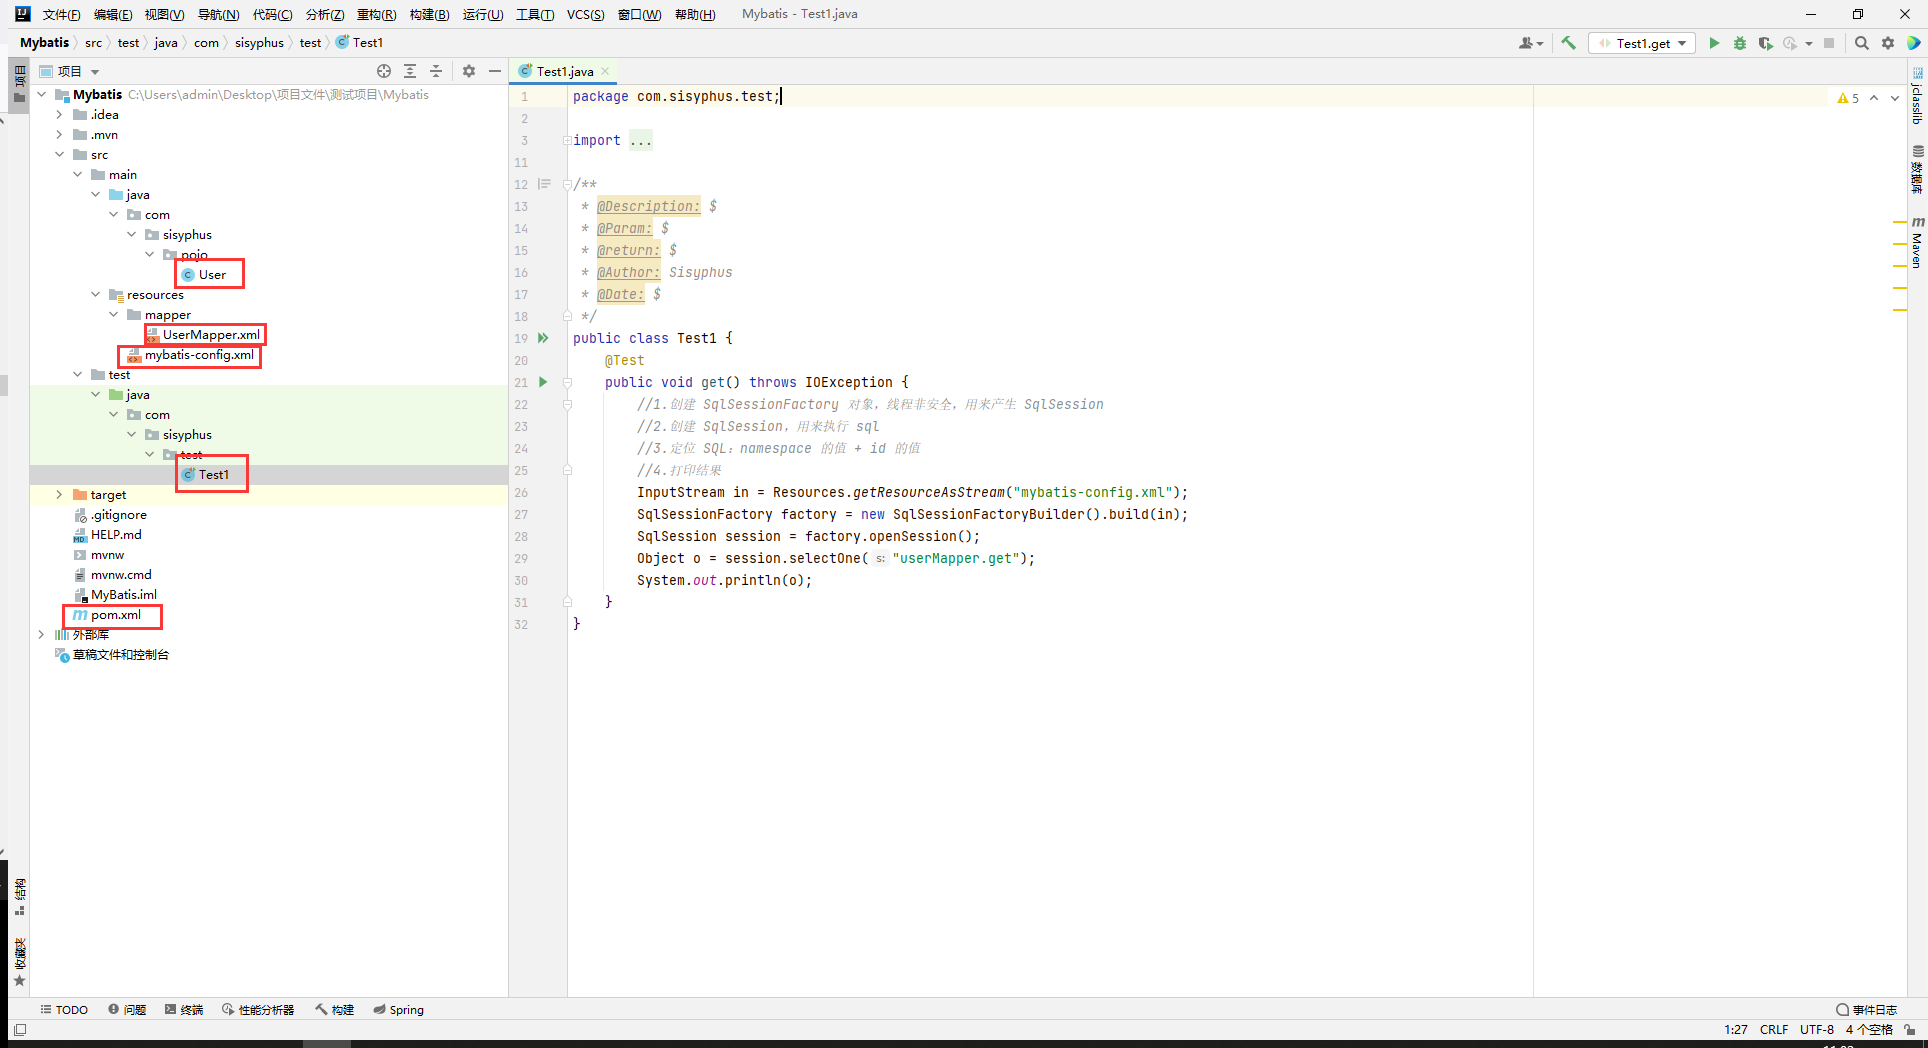Image resolution: width=1928 pixels, height=1048 pixels.
Task: Open project panel options gear
Action: click(469, 71)
